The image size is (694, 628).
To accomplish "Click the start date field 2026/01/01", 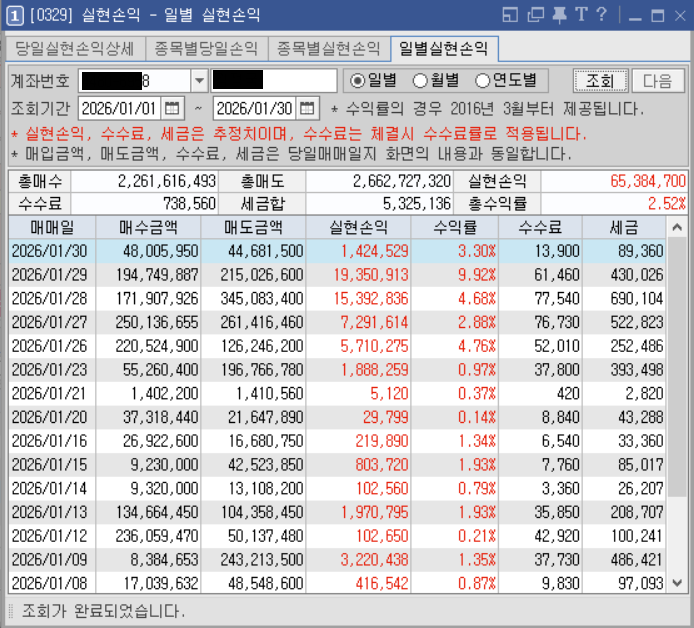I will (x=120, y=108).
